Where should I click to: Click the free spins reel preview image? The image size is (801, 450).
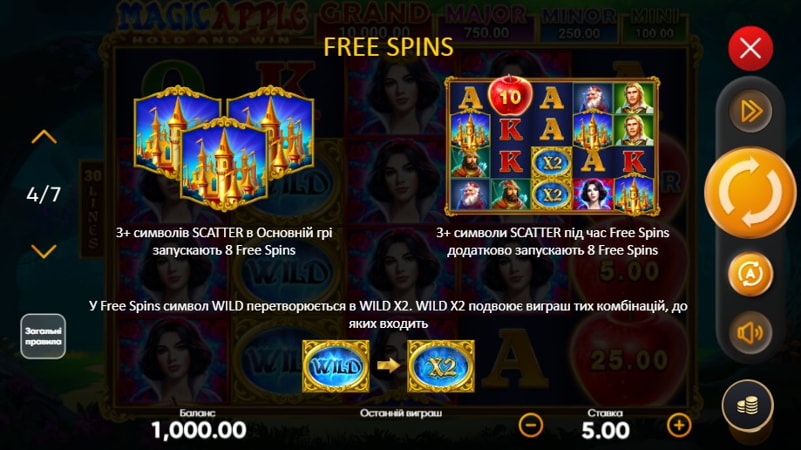tap(552, 146)
